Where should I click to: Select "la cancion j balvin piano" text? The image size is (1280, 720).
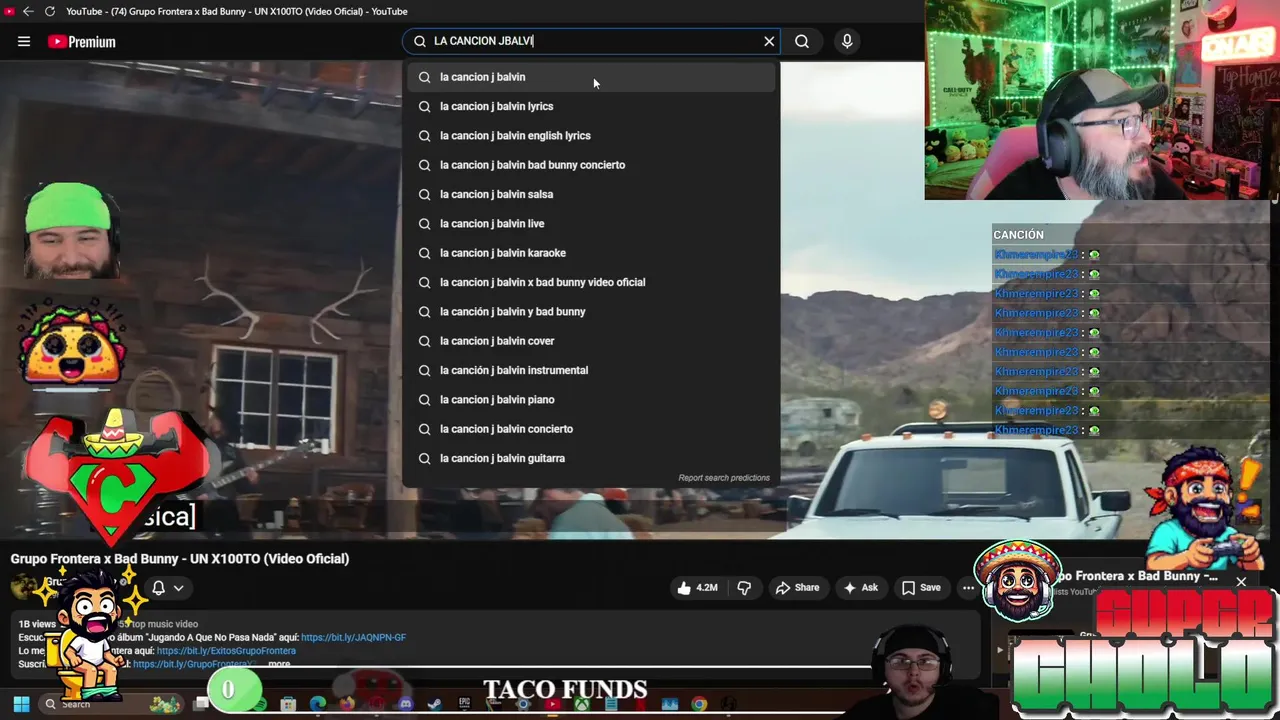pos(497,399)
